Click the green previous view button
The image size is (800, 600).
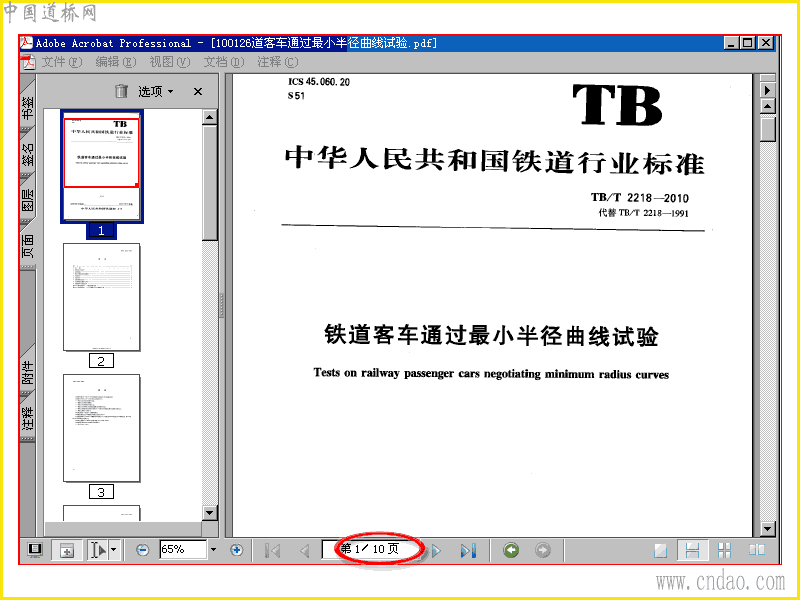511,550
